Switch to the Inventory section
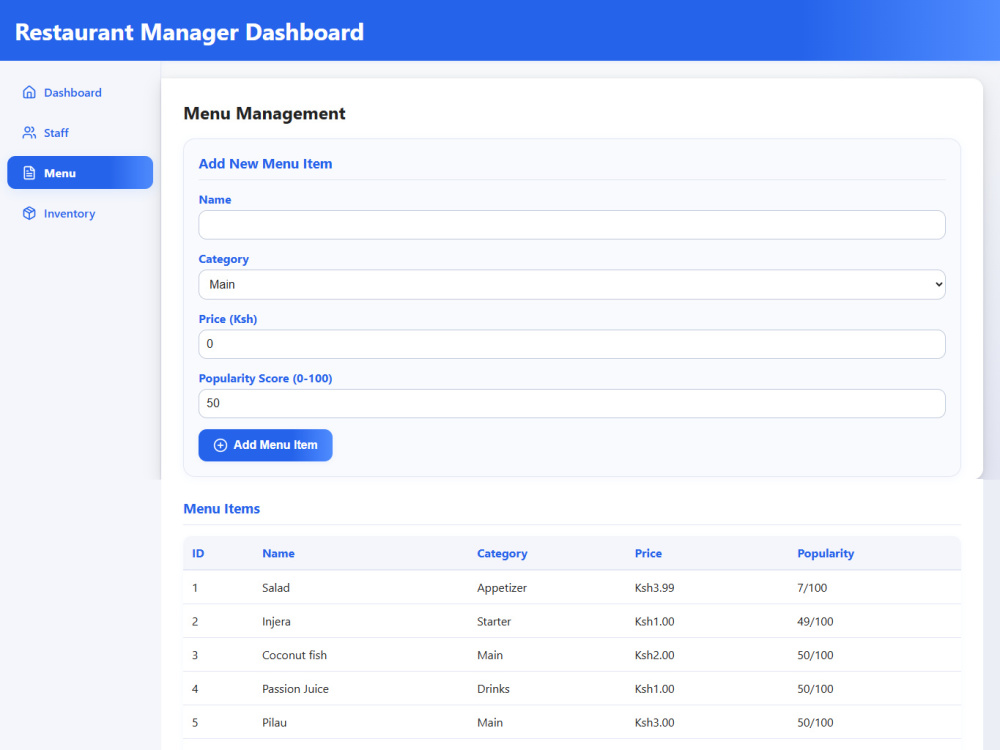The image size is (1000, 750). click(80, 213)
